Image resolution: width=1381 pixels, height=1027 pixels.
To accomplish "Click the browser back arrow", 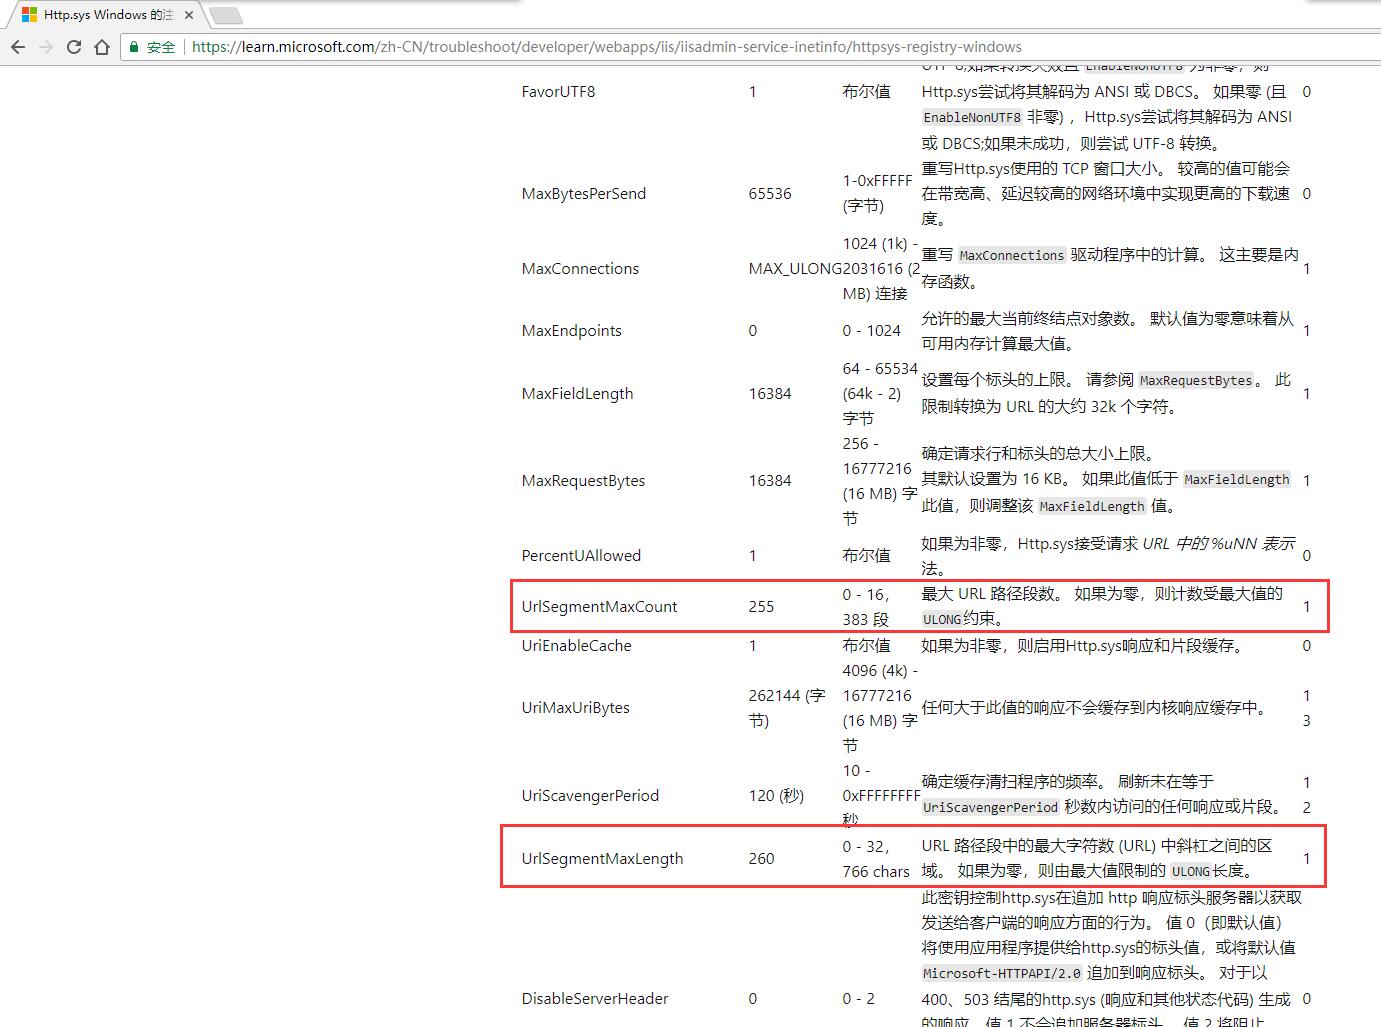I will coord(18,47).
